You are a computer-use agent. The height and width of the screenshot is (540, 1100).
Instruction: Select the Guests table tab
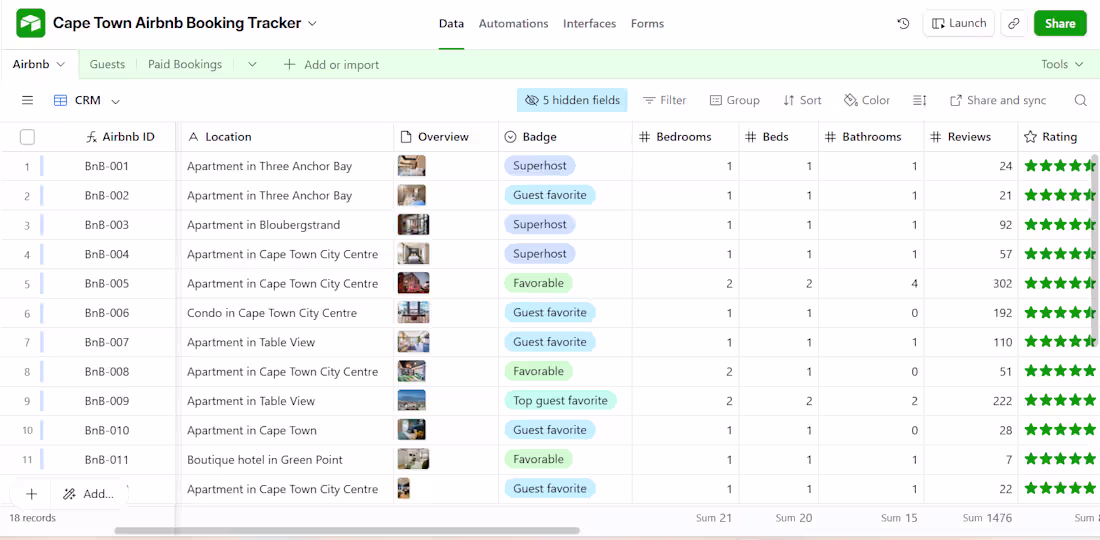click(x=107, y=65)
